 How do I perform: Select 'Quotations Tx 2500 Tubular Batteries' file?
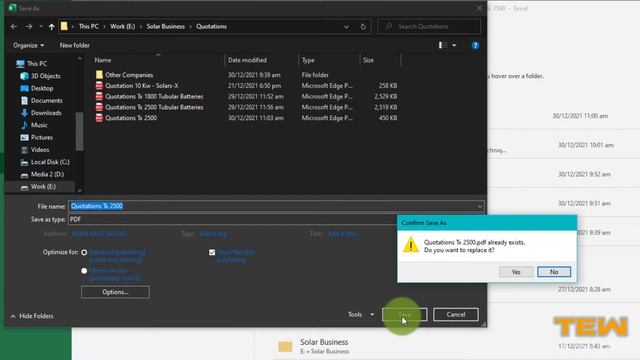pos(154,107)
